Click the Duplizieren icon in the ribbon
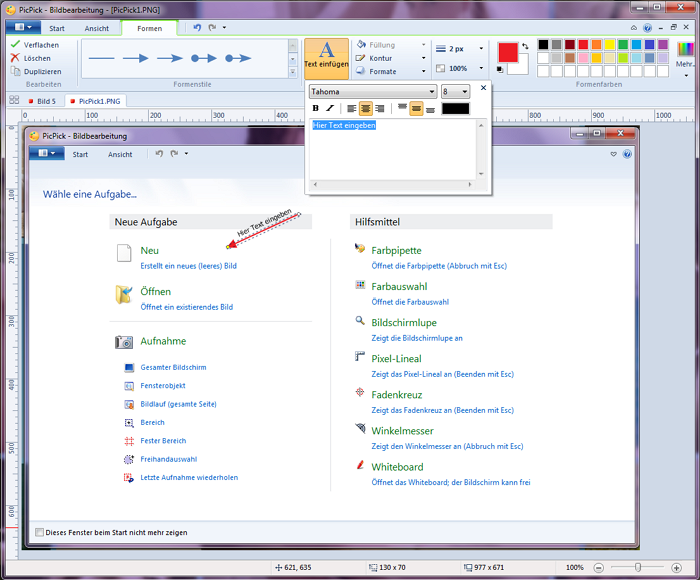The image size is (700, 580). [x=15, y=71]
